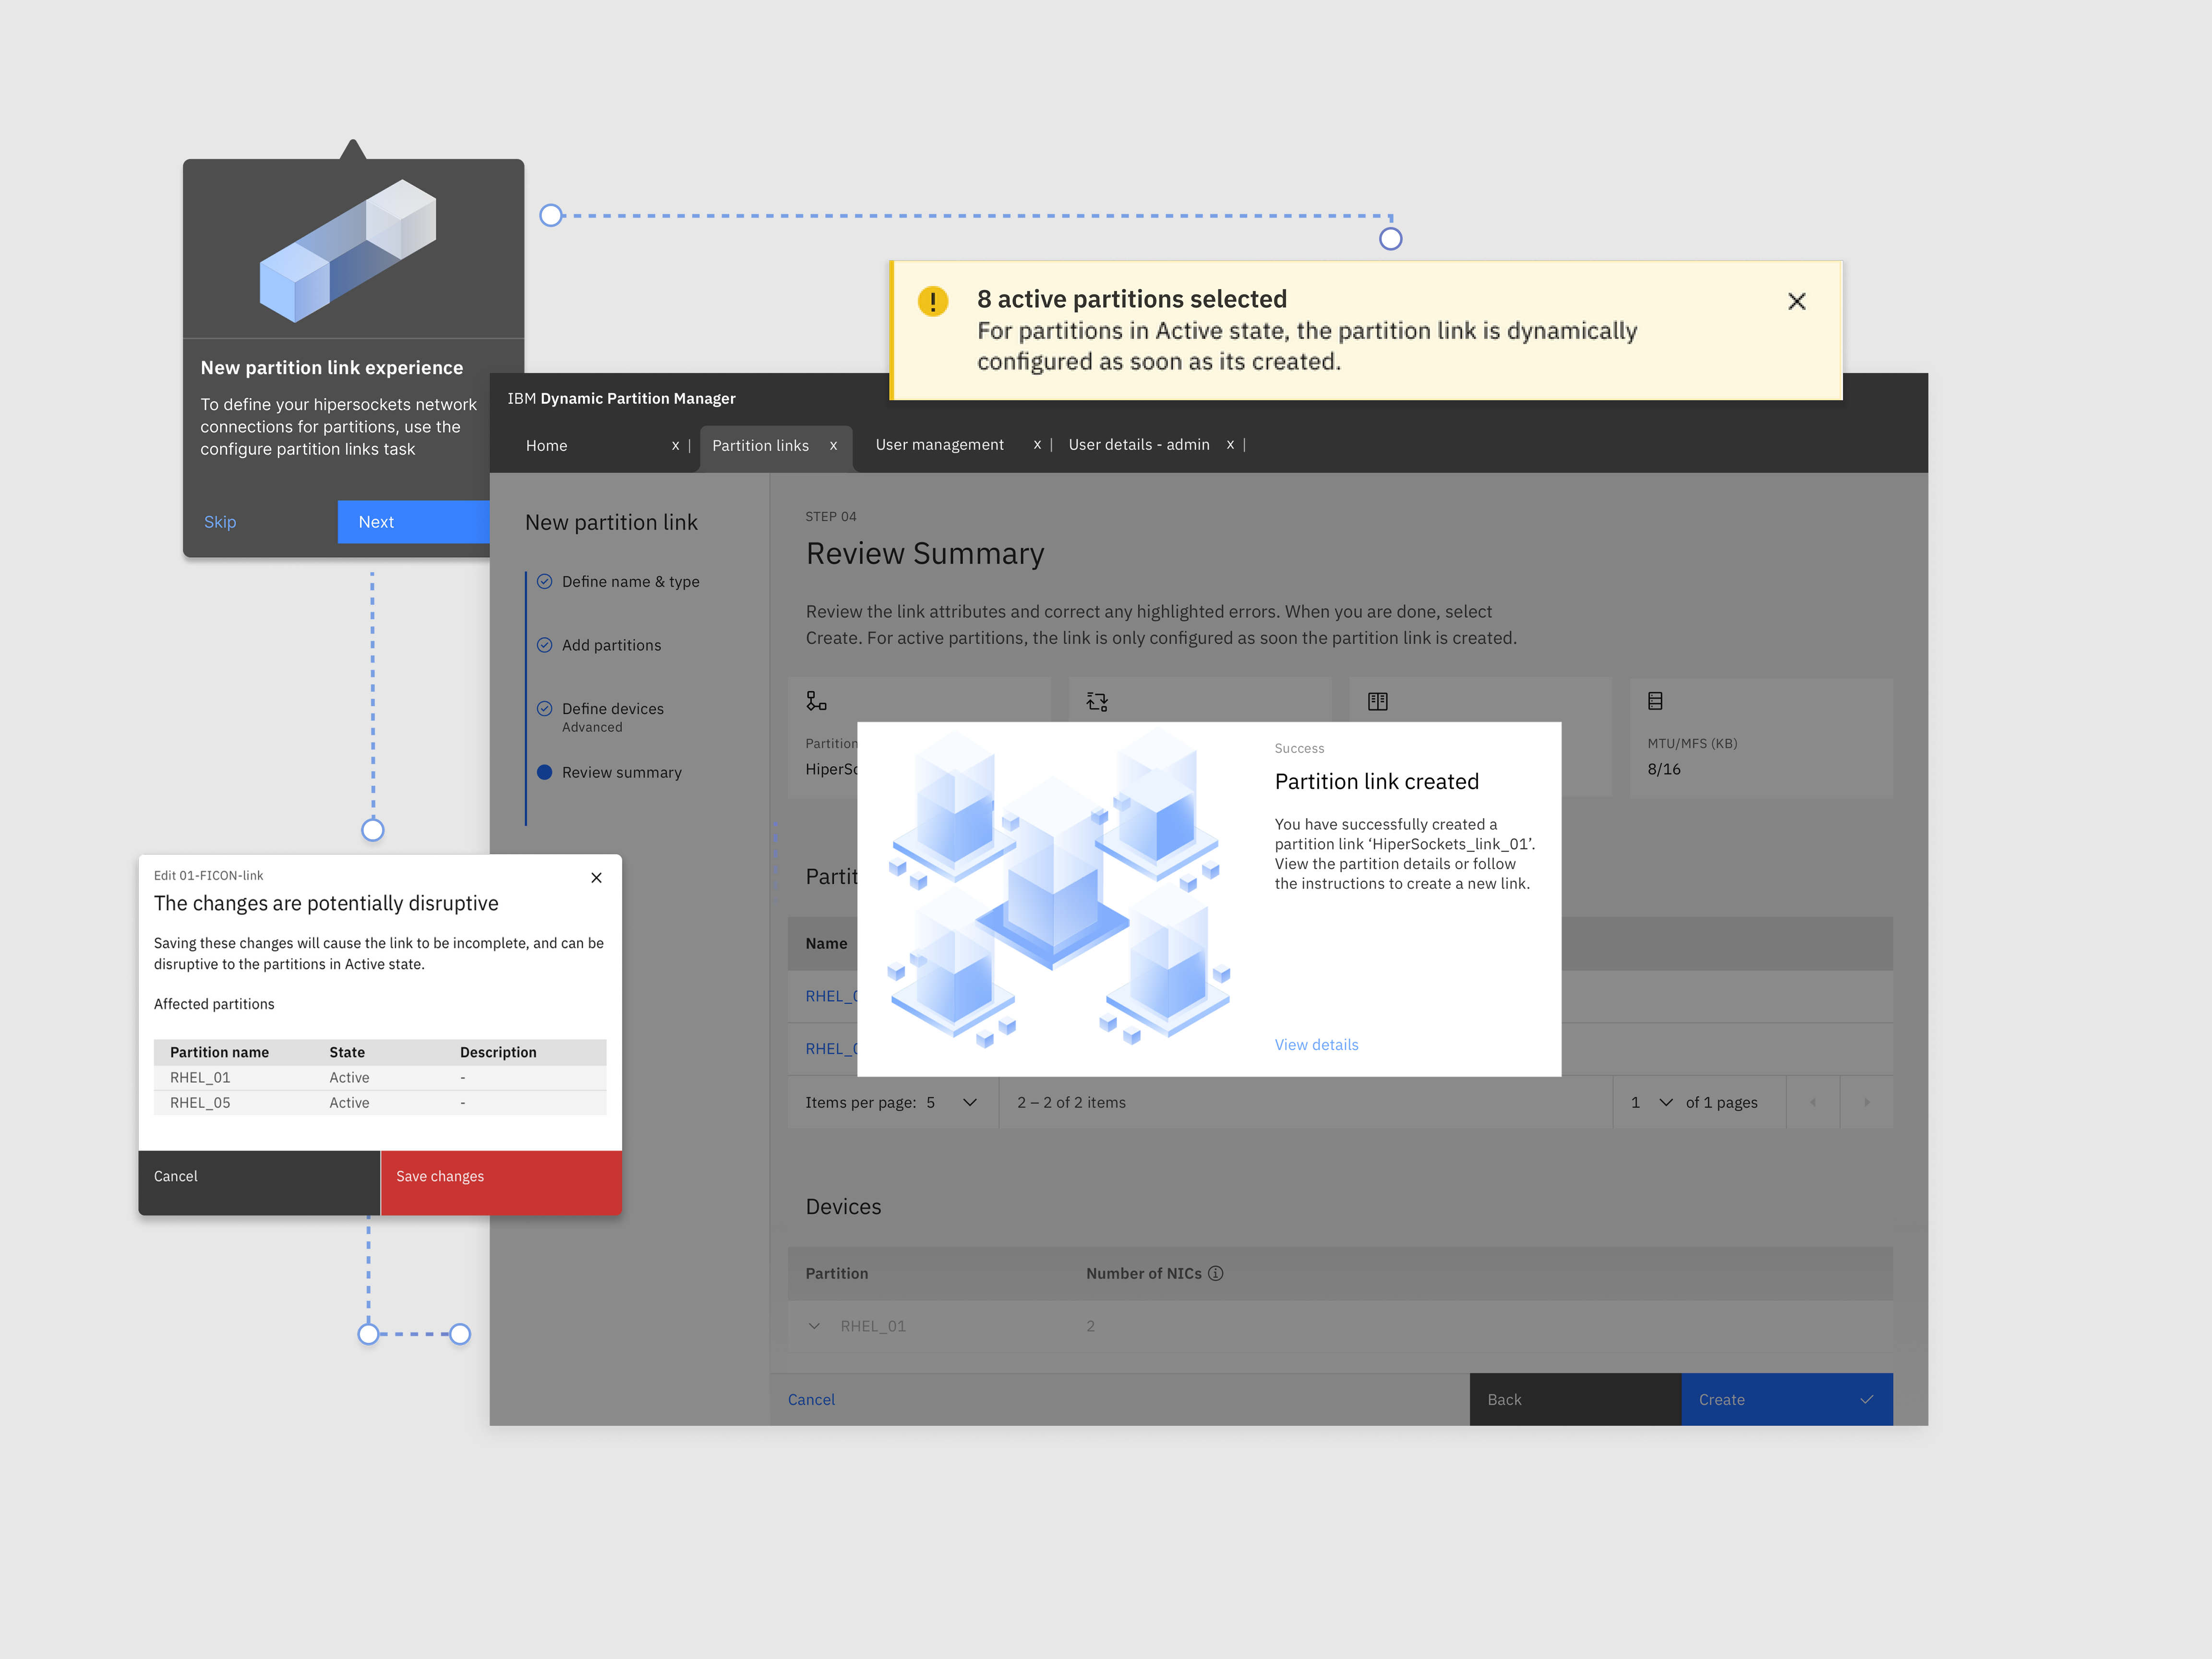Click the Number of NICs info icon
This screenshot has height=1659, width=2212.
[1215, 1273]
